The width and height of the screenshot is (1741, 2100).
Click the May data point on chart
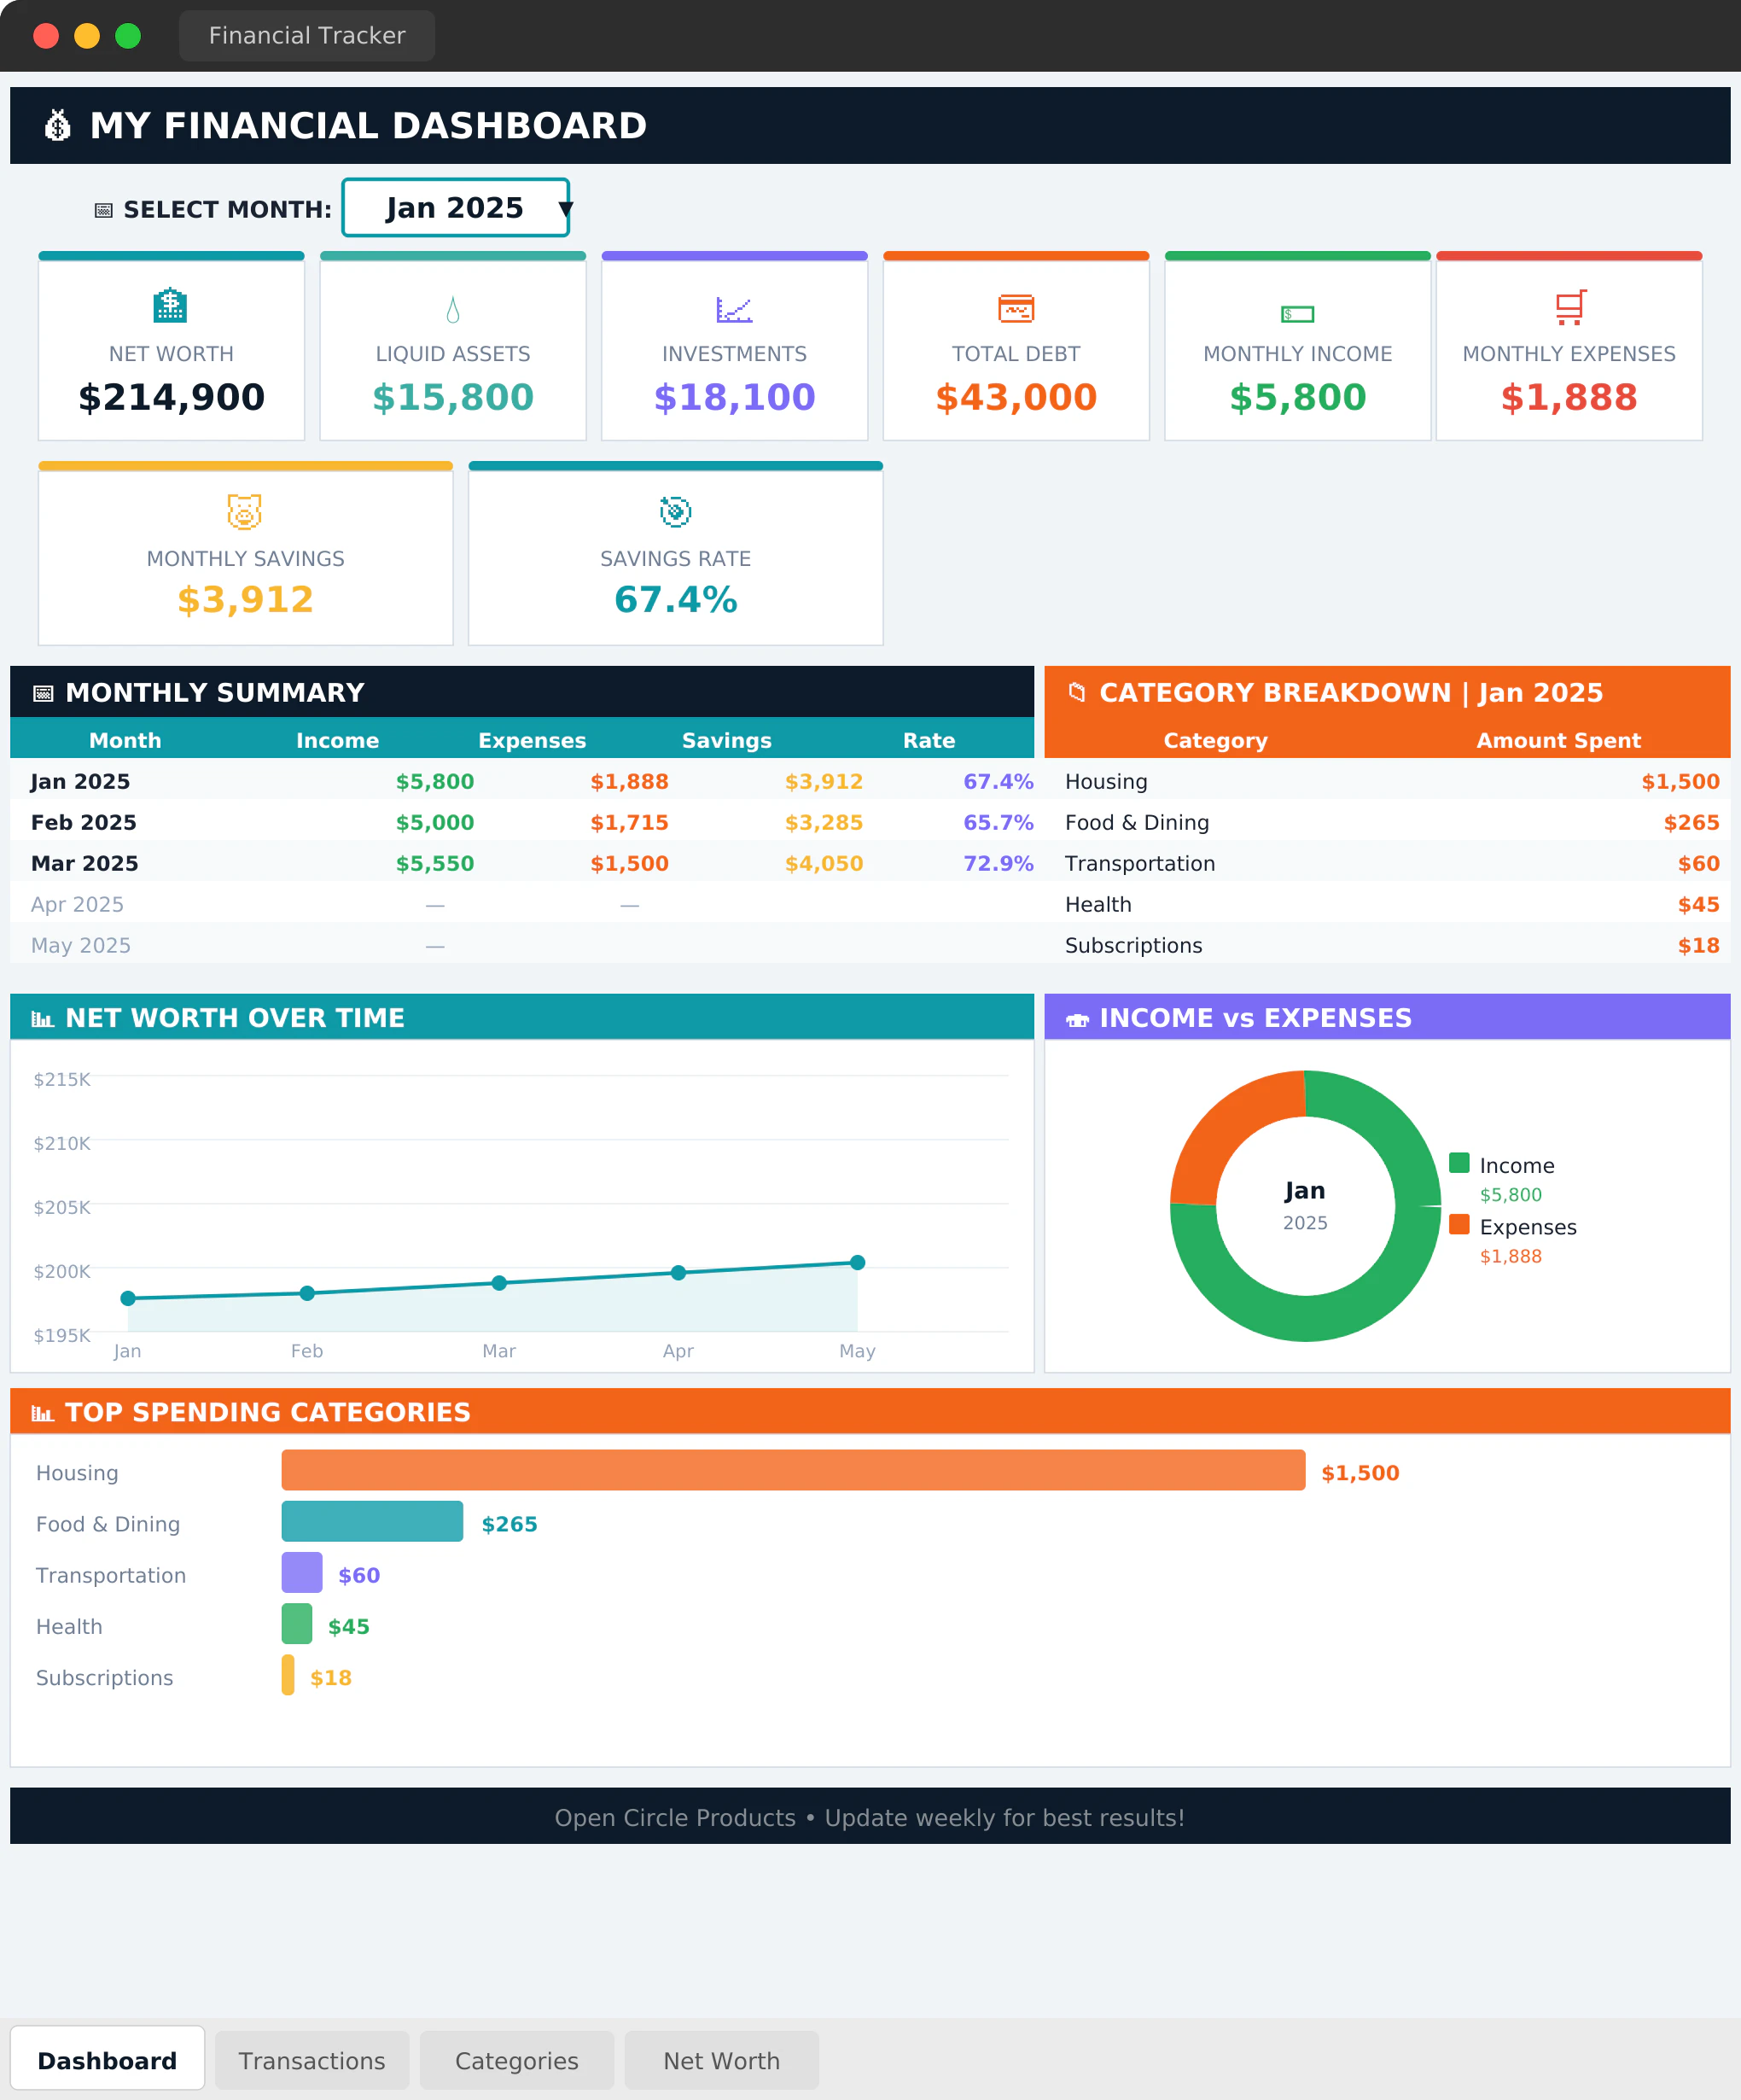857,1263
